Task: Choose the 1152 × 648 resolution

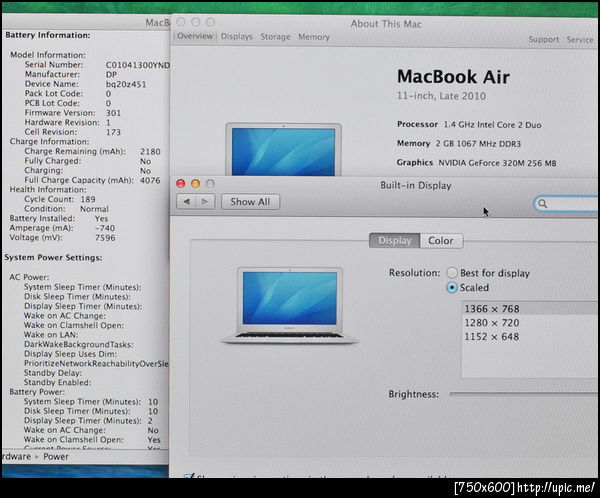Action: pos(530,337)
